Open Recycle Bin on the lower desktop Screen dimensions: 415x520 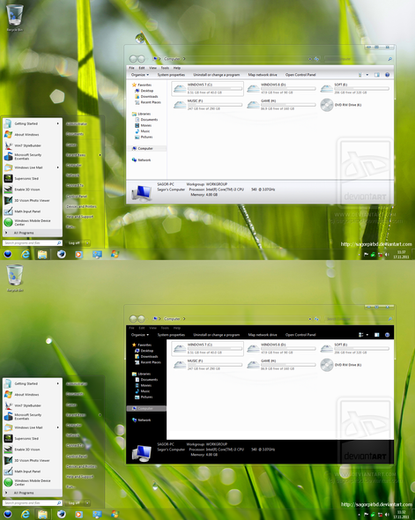[x=15, y=277]
